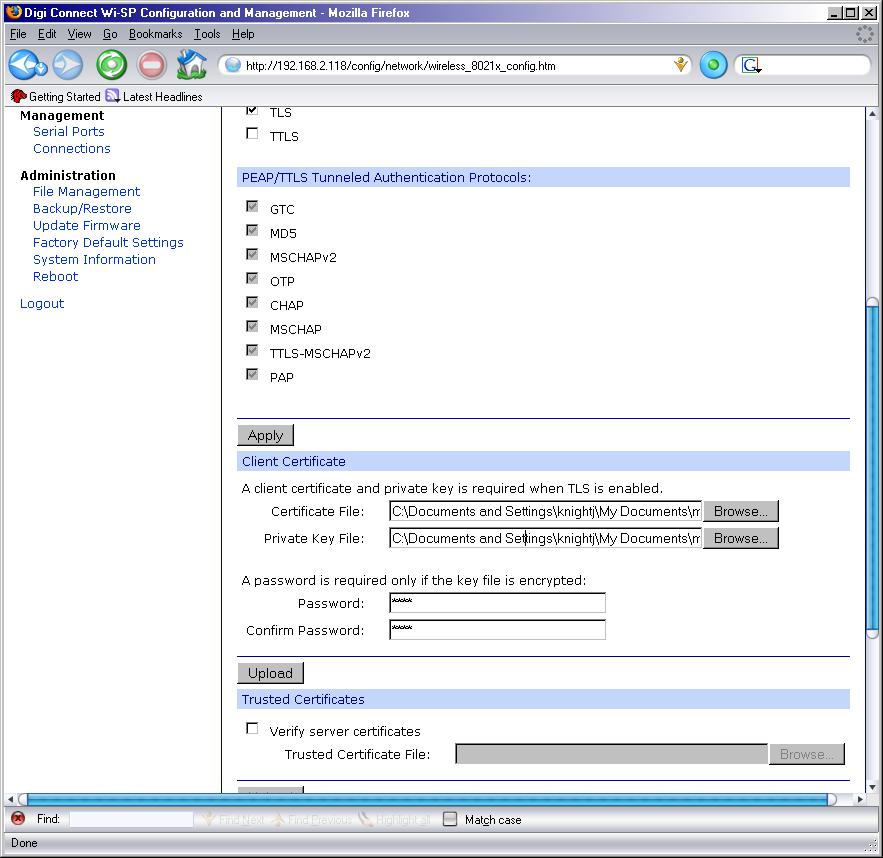This screenshot has width=883, height=858.
Task: Click the green Reload page icon
Action: pos(111,66)
